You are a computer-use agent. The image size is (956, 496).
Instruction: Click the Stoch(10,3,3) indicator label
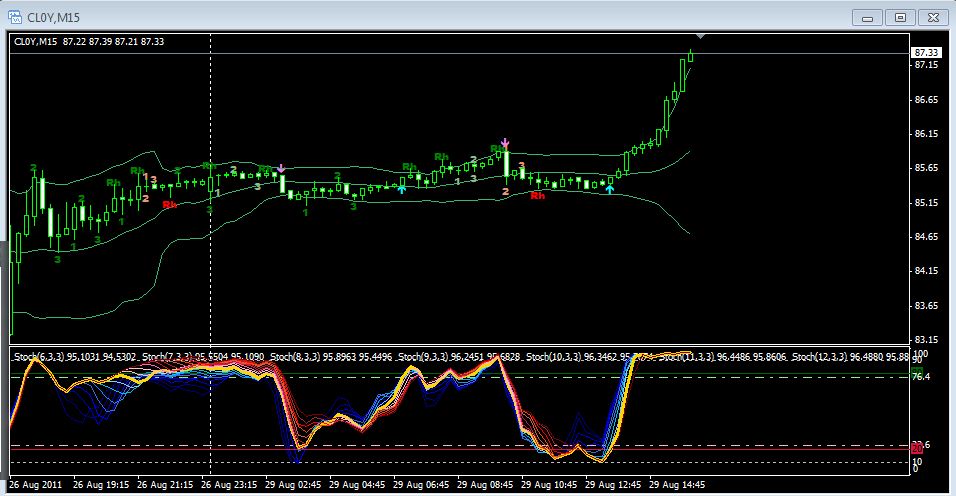pos(589,356)
